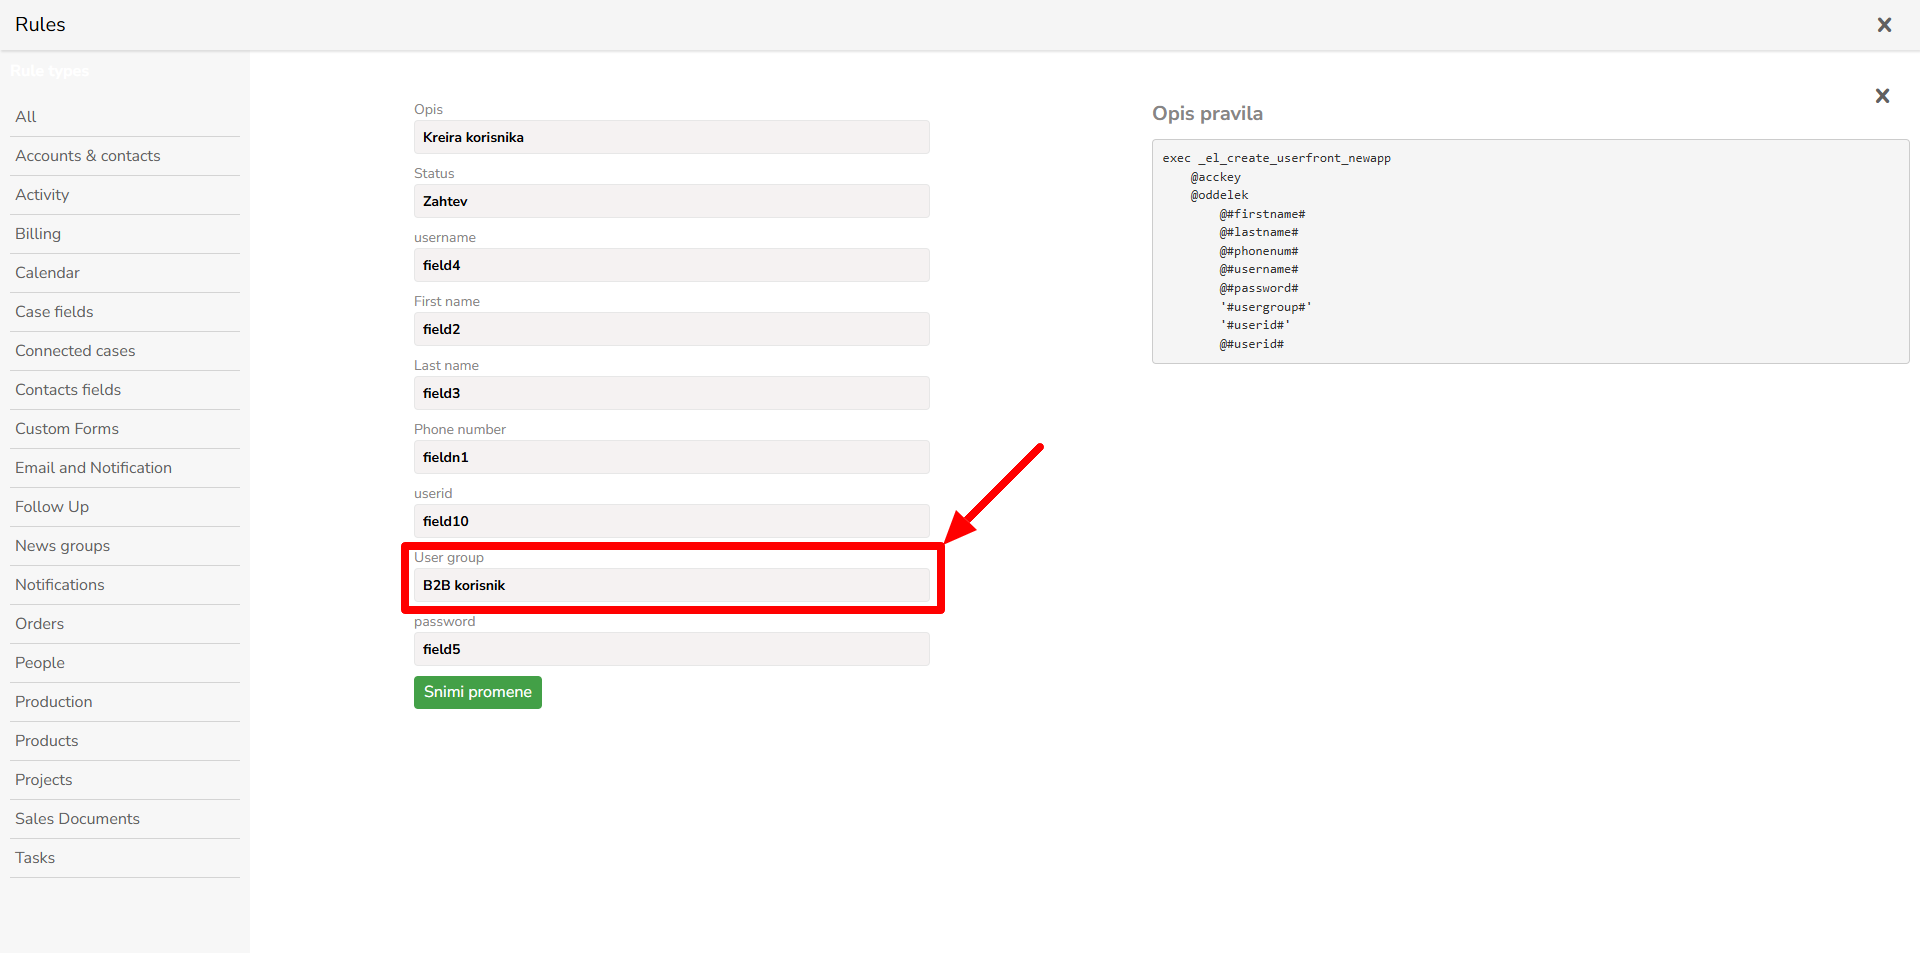Focus the Phone number field

pyautogui.click(x=671, y=458)
